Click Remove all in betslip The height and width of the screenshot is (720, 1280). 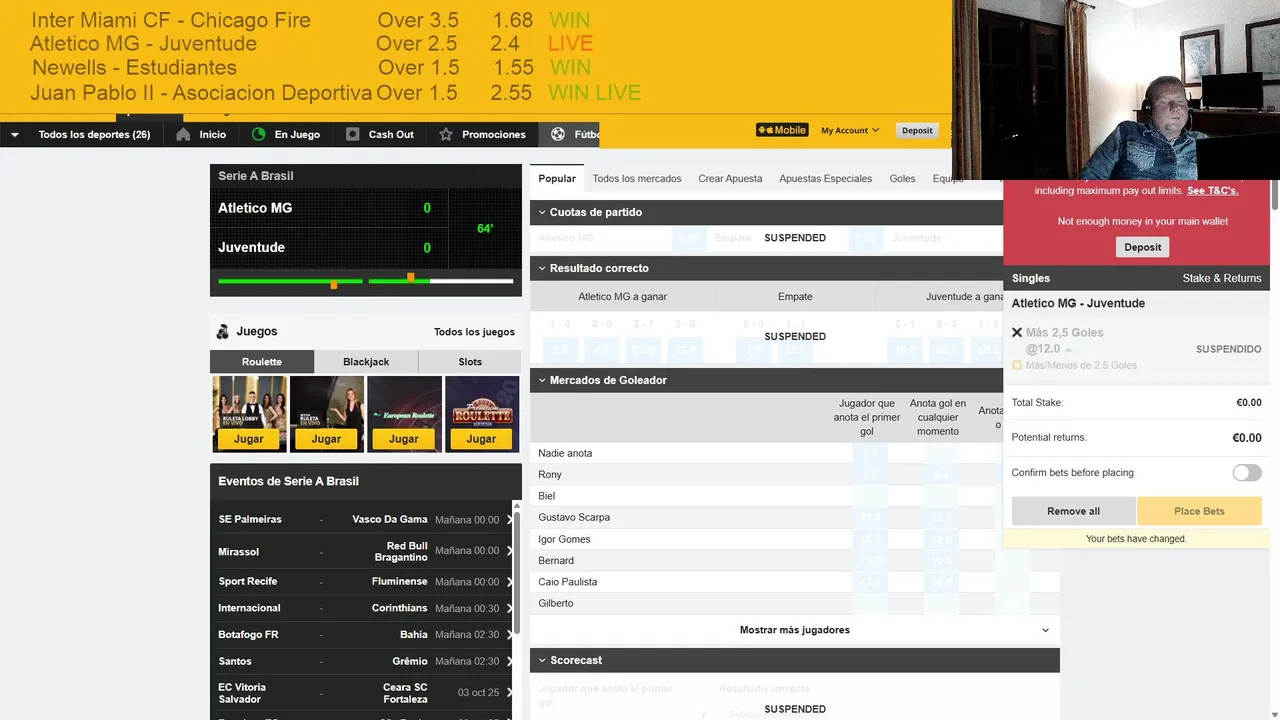pyautogui.click(x=1073, y=511)
